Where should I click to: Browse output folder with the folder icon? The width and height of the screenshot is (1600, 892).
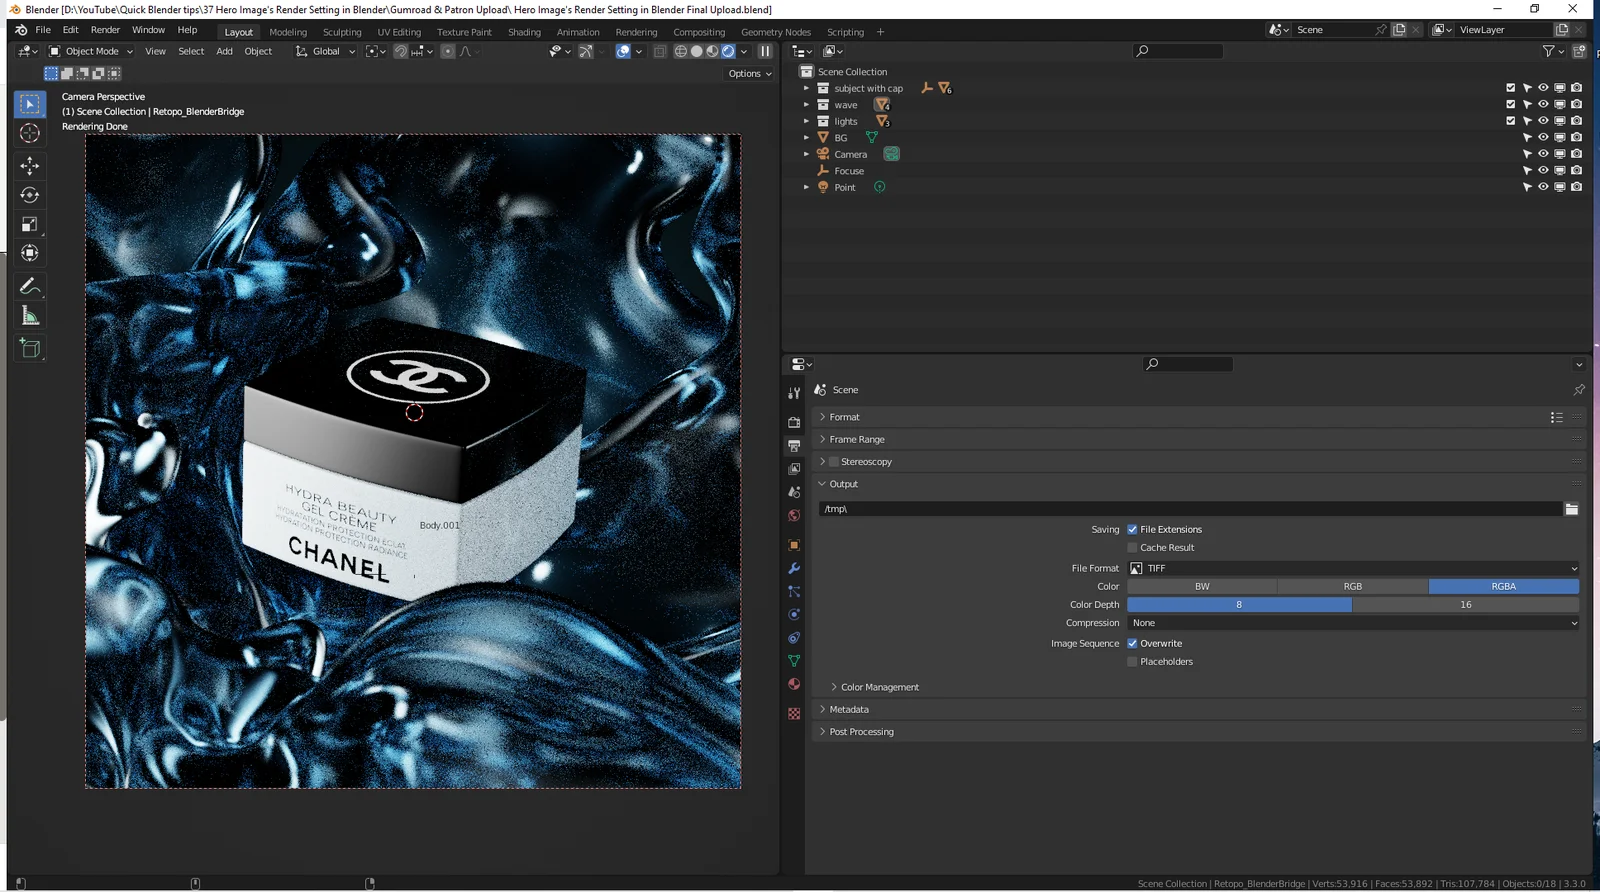(1572, 509)
